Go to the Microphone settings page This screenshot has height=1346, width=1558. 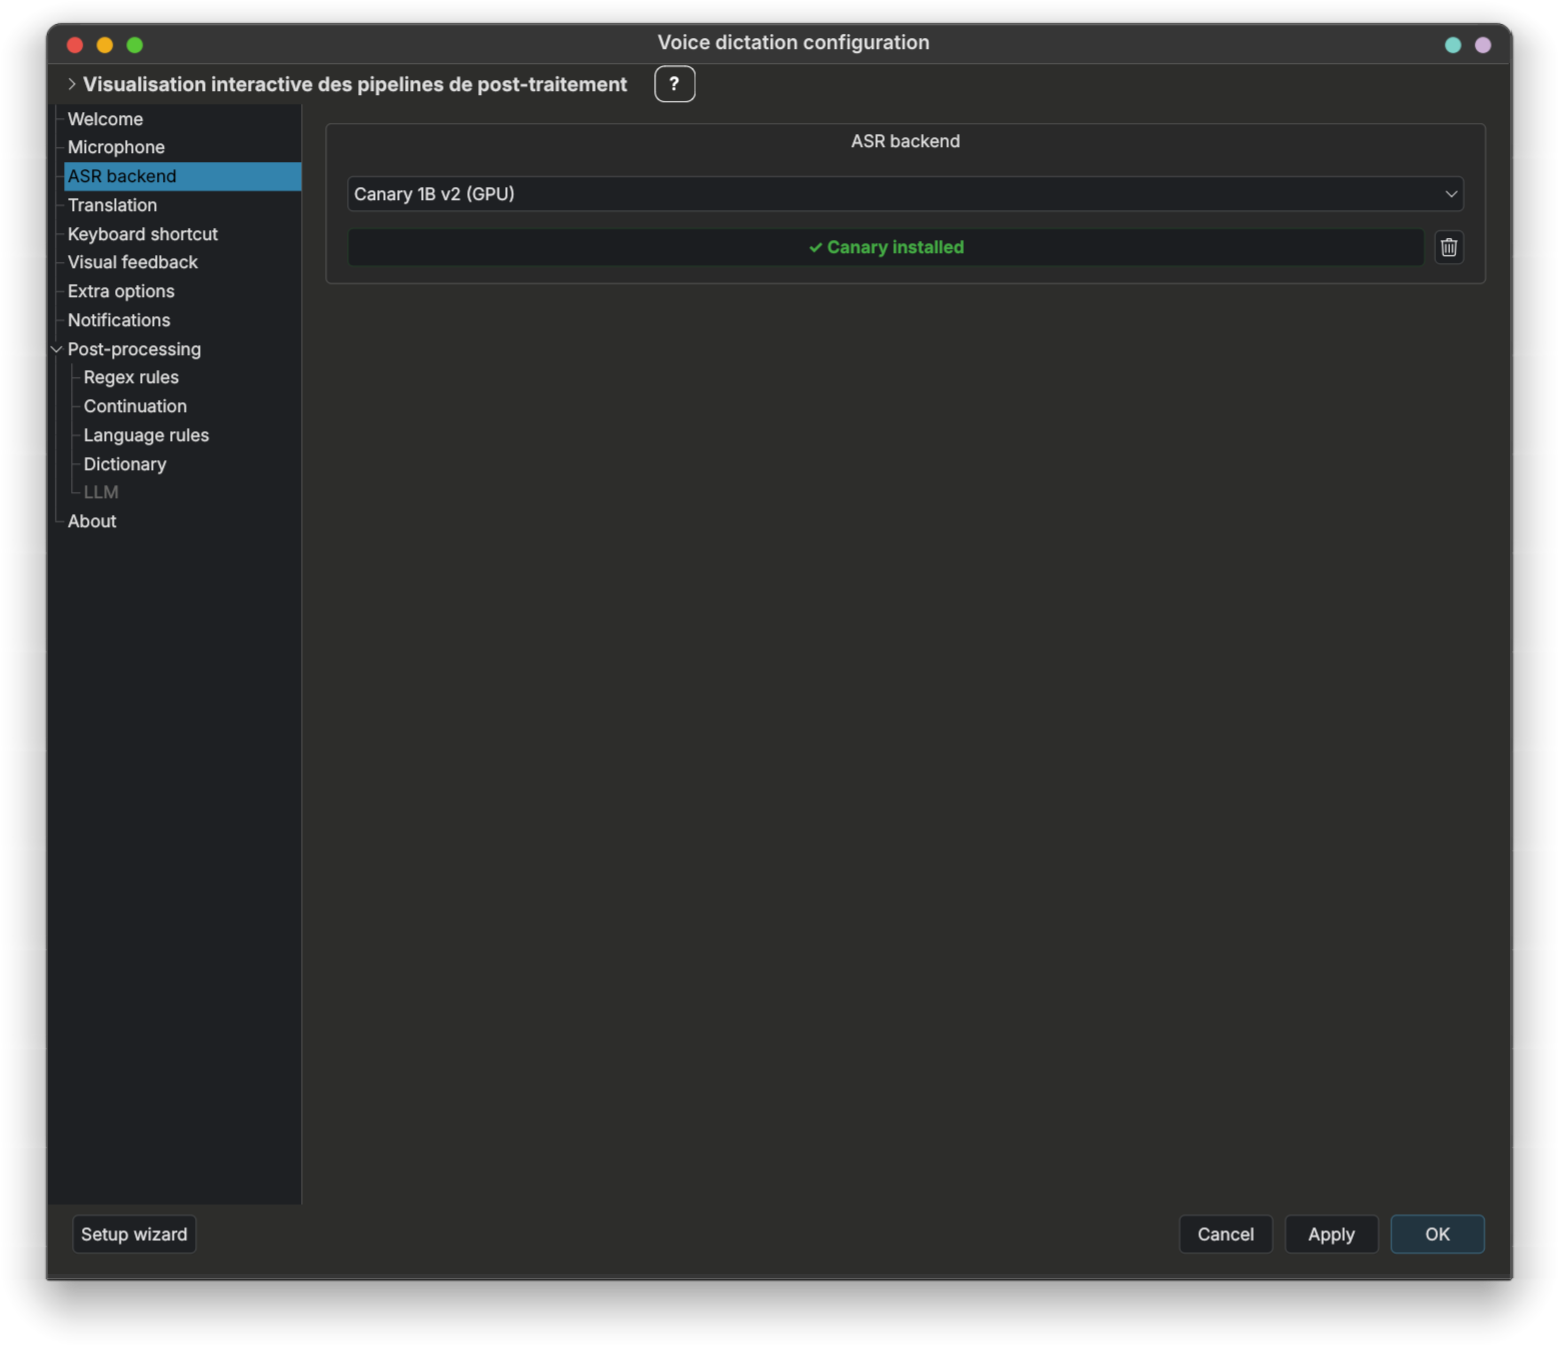(116, 147)
